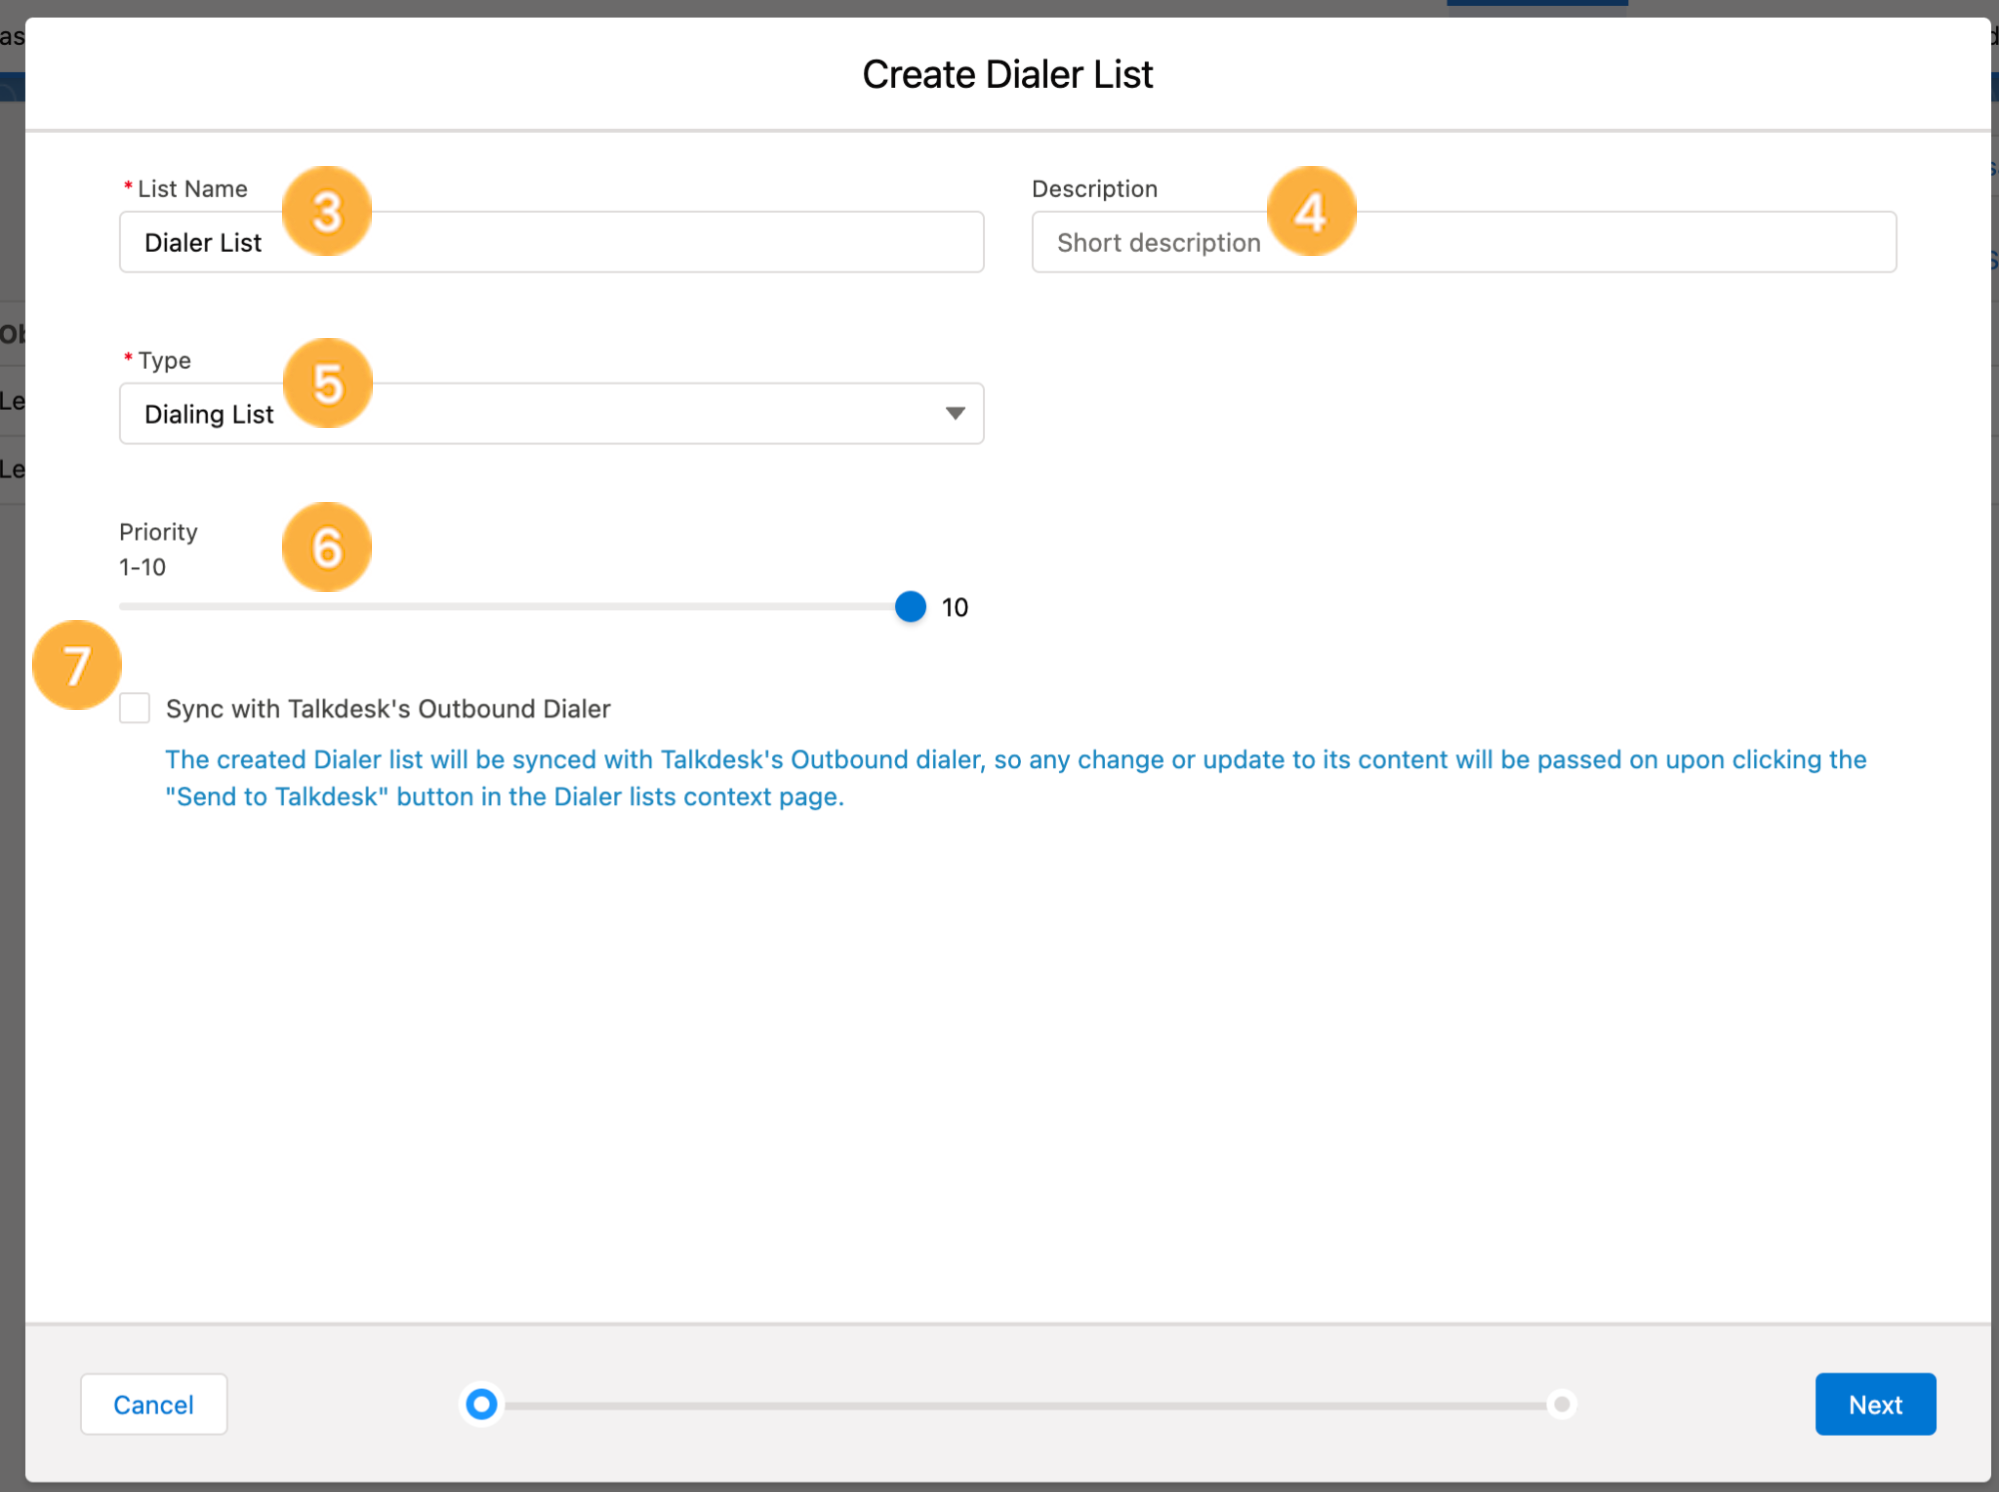Click the orange number 4 marker
The height and width of the screenshot is (1493, 1999).
pyautogui.click(x=1311, y=210)
